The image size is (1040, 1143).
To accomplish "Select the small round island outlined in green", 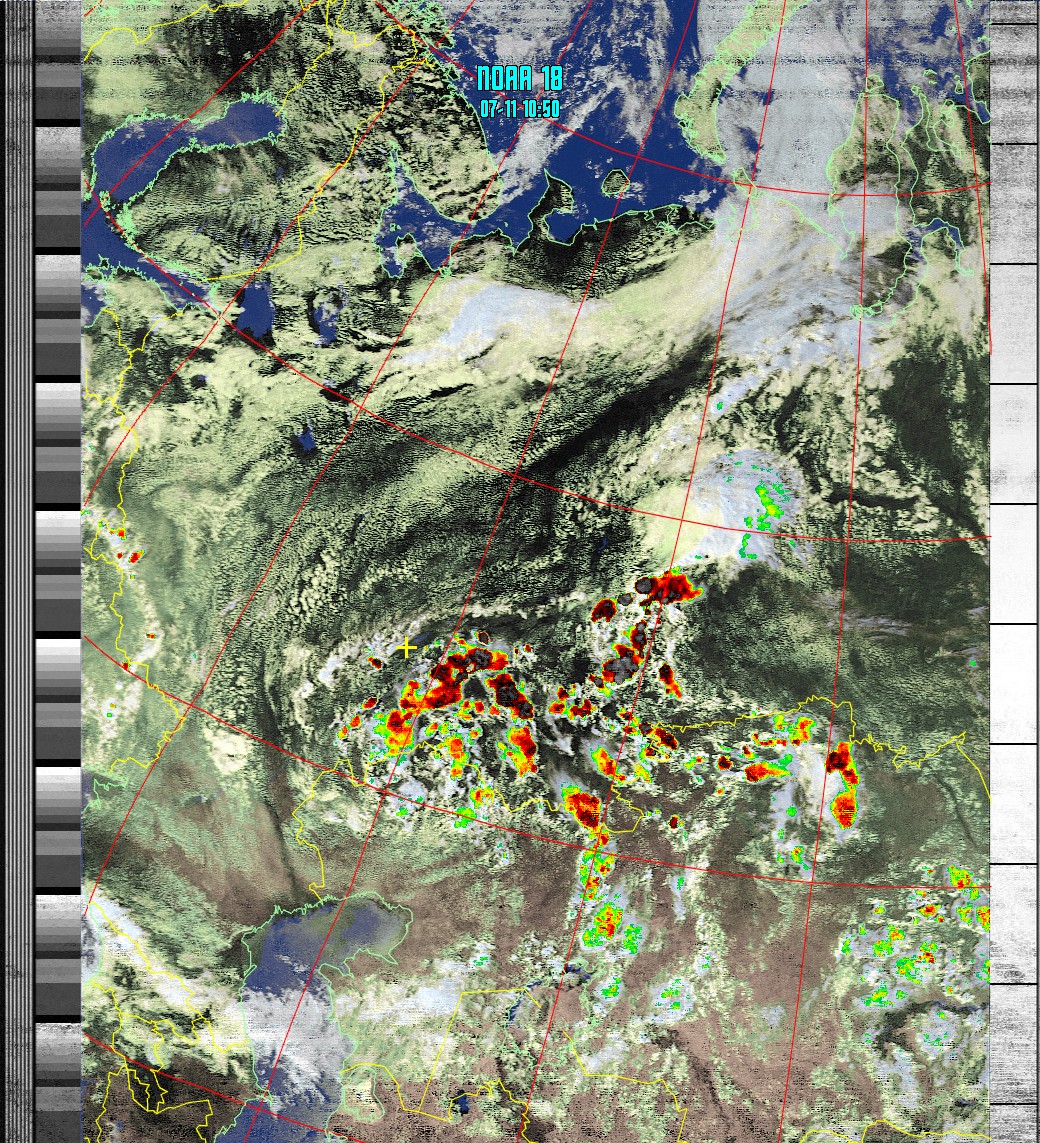I will coord(615,182).
